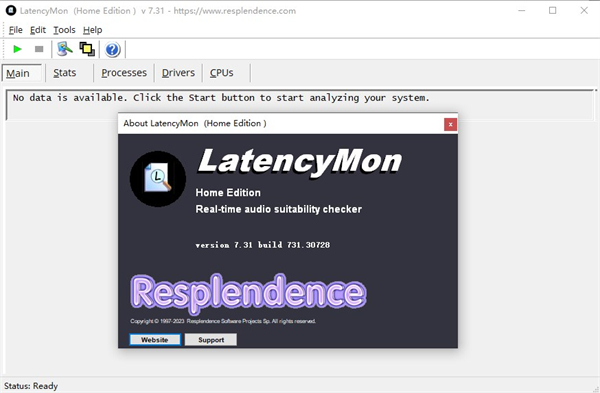The width and height of the screenshot is (600, 393).
Task: Minimize the LatencyMon window
Action: (522, 10)
